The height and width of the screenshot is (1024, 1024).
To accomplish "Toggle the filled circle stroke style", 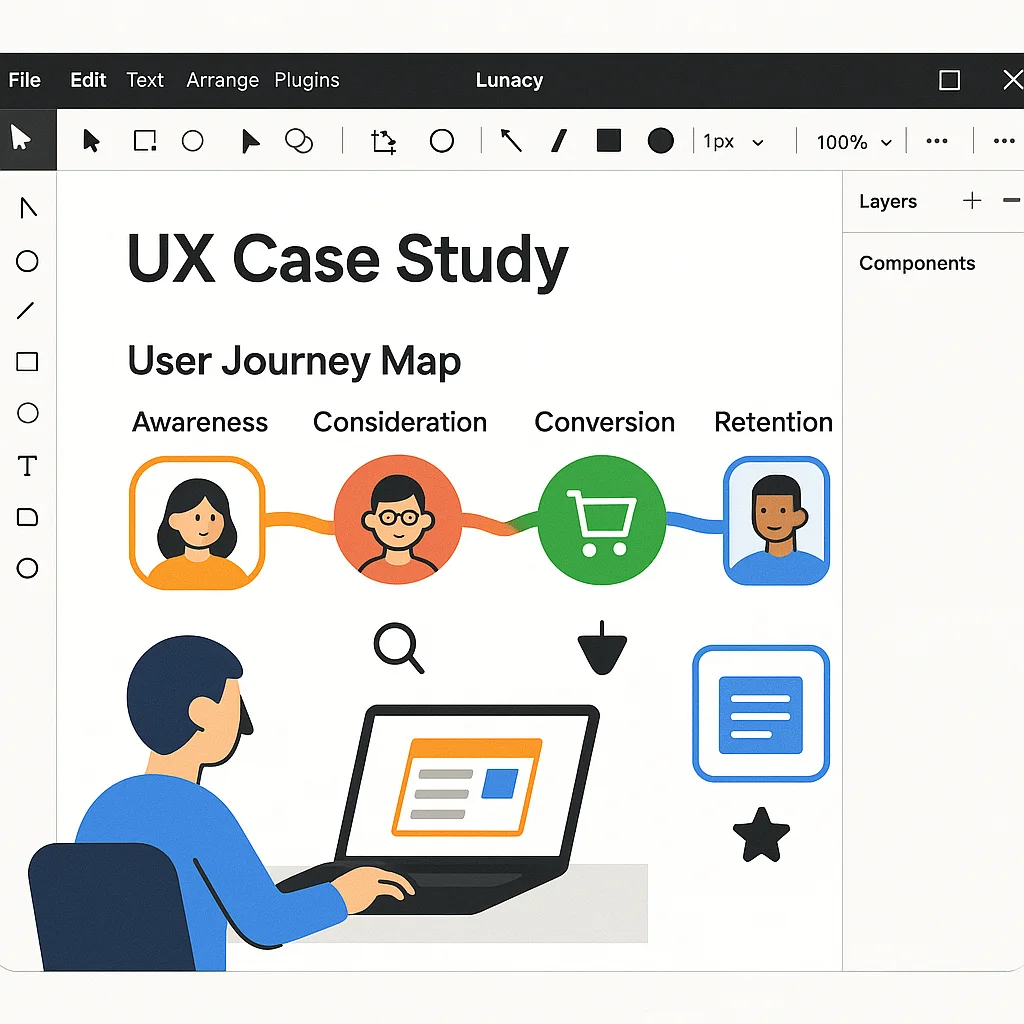I will [660, 141].
